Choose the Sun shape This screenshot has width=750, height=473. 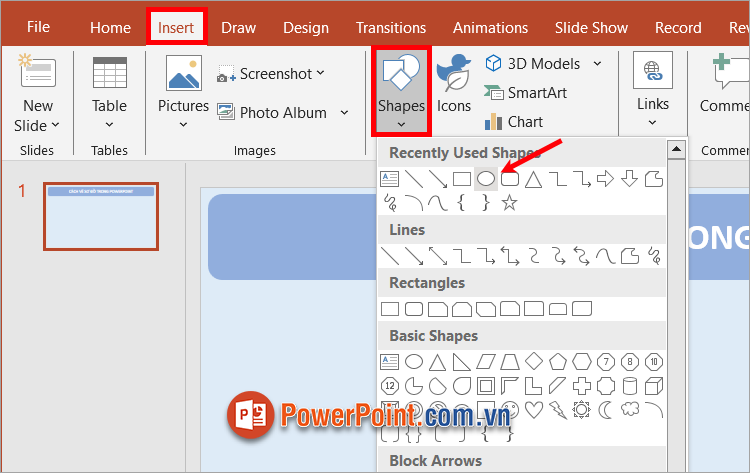(x=582, y=410)
